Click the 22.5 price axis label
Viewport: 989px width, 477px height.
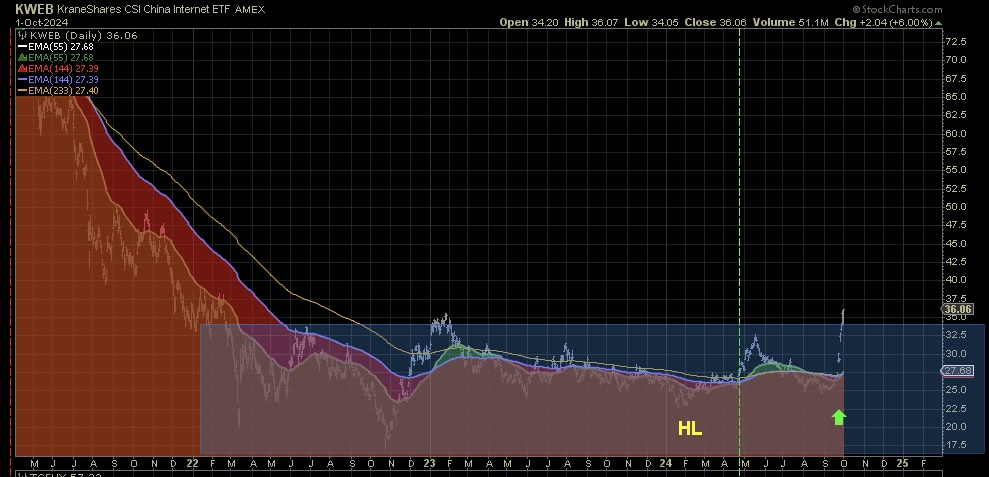(x=956, y=408)
